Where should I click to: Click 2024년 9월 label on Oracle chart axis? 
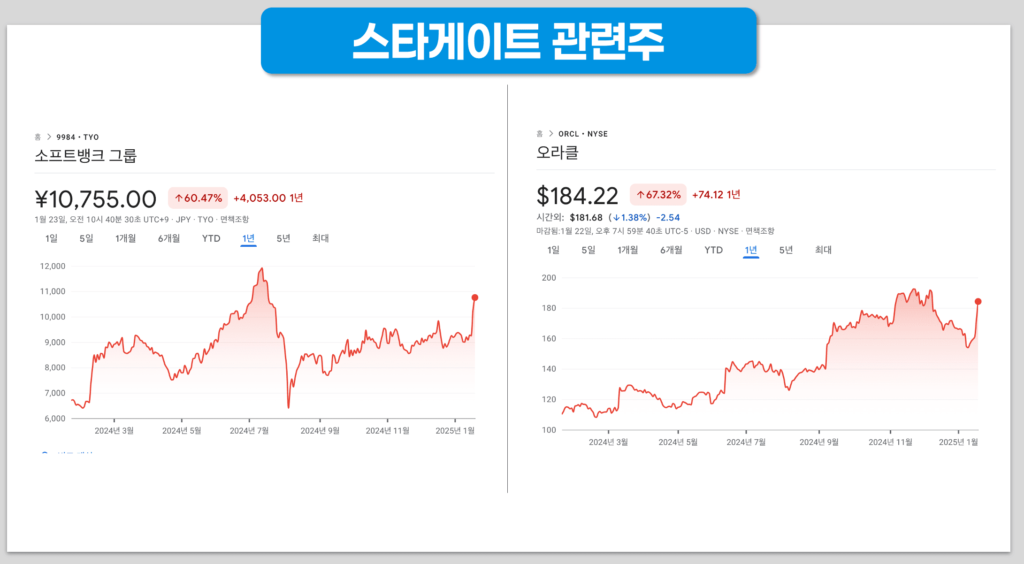pos(819,443)
